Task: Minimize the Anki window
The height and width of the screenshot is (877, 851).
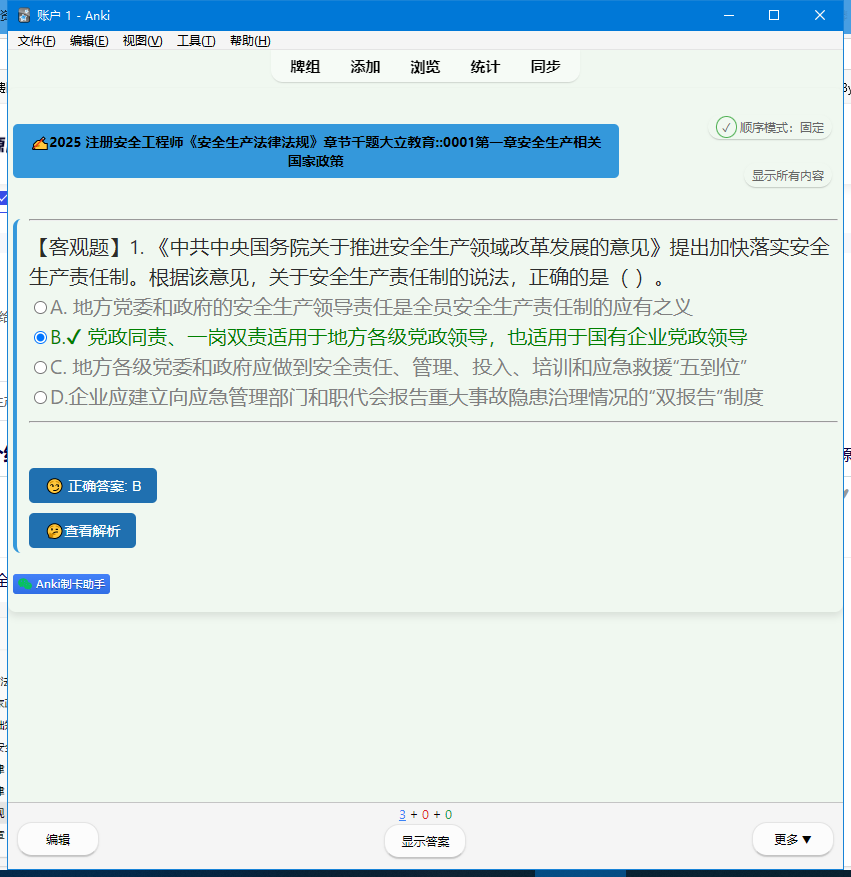Action: [x=729, y=15]
